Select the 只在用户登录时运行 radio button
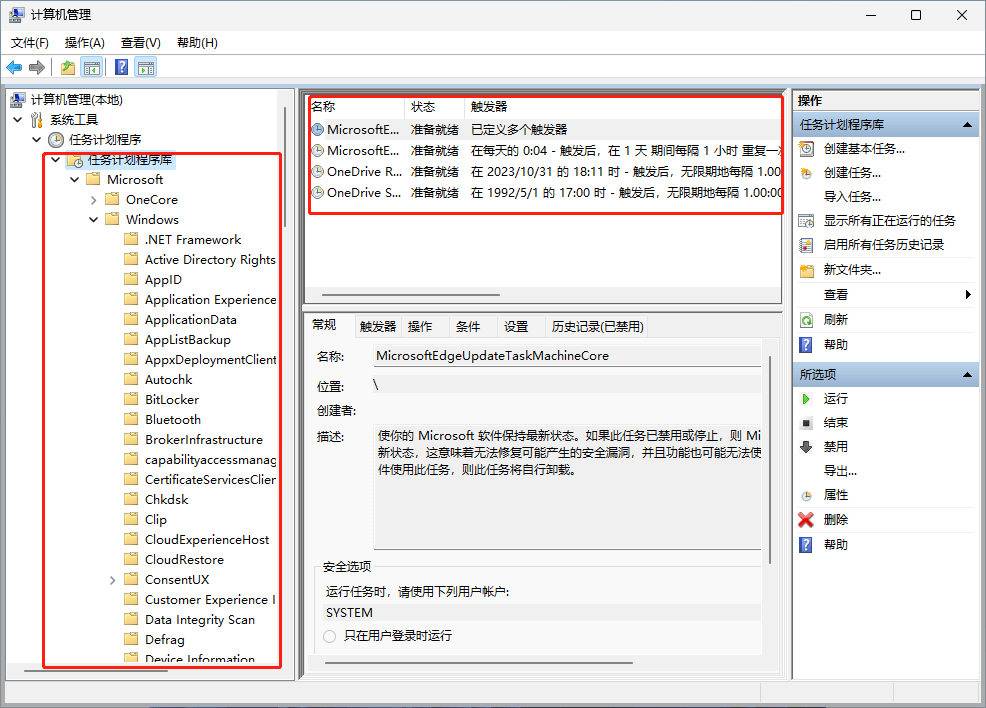Screen dimensions: 986x708 point(329,636)
